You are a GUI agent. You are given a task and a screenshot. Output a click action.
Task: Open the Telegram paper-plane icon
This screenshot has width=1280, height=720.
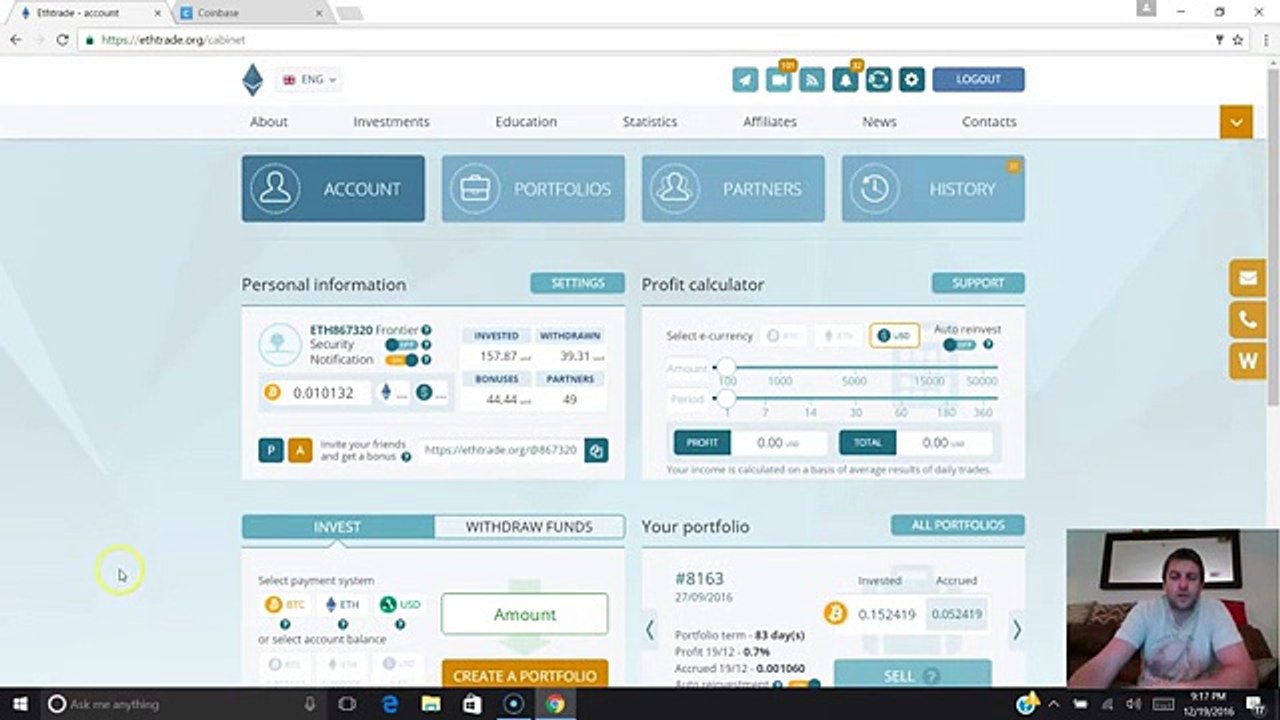point(745,79)
